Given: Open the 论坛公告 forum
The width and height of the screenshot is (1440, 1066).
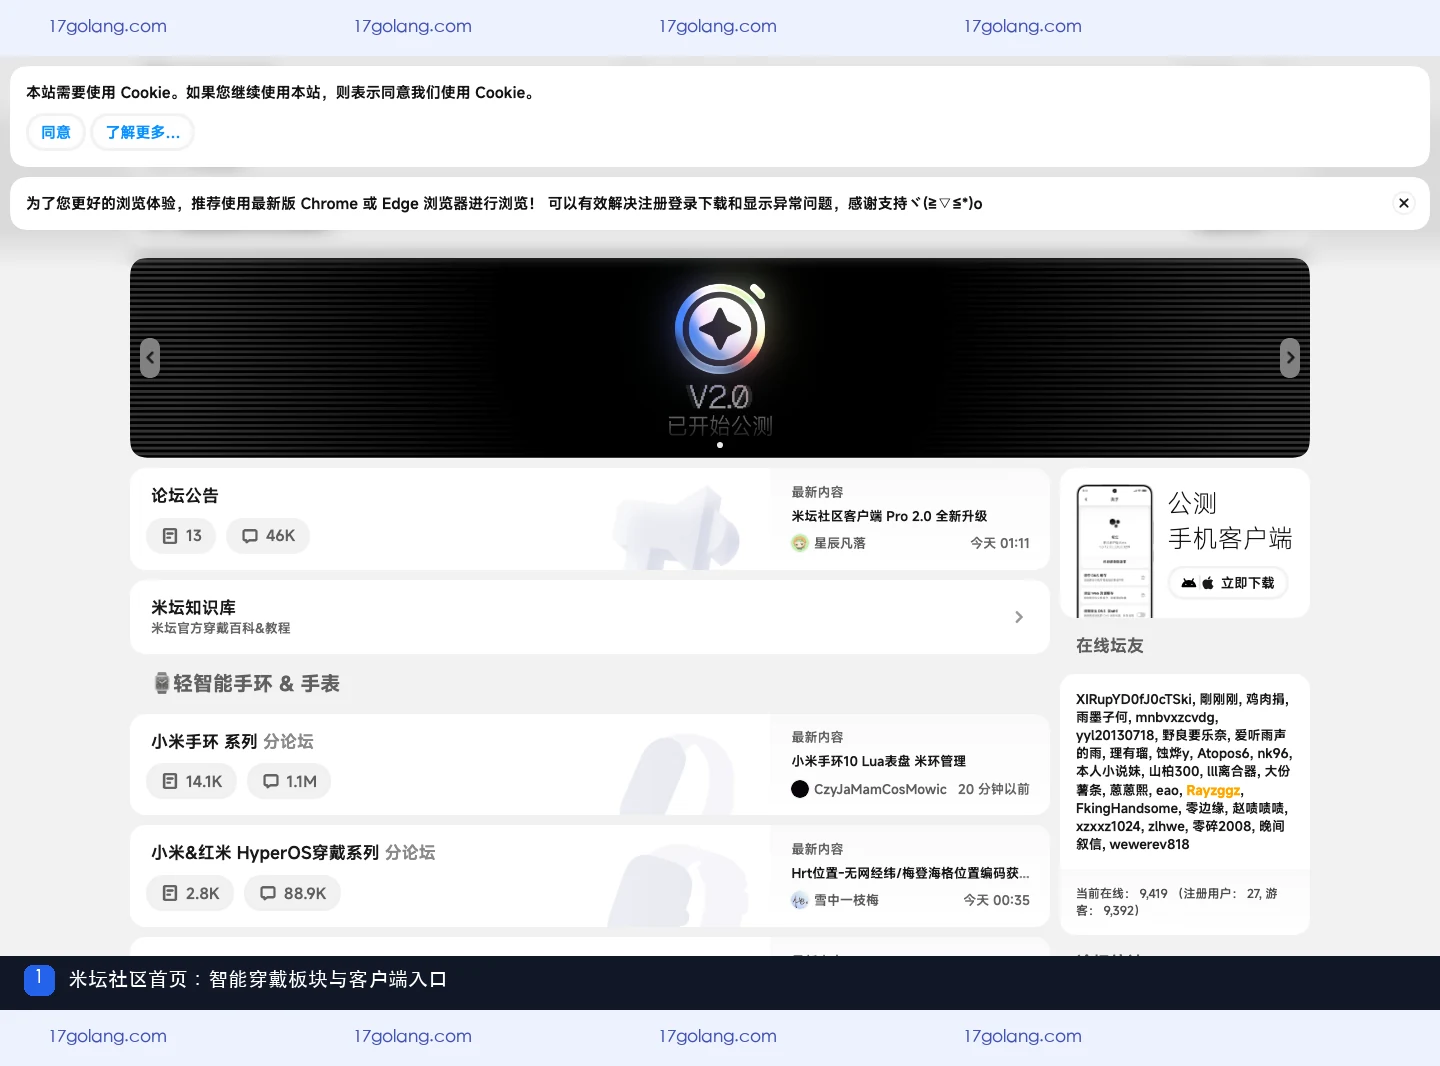Looking at the screenshot, I should tap(185, 495).
